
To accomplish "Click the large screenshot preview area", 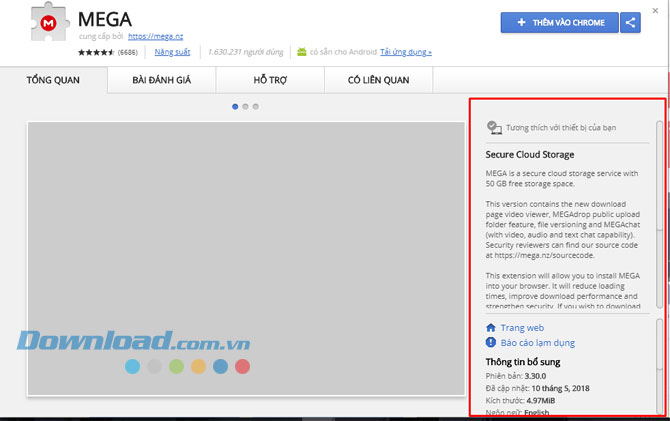I will tap(246, 259).
